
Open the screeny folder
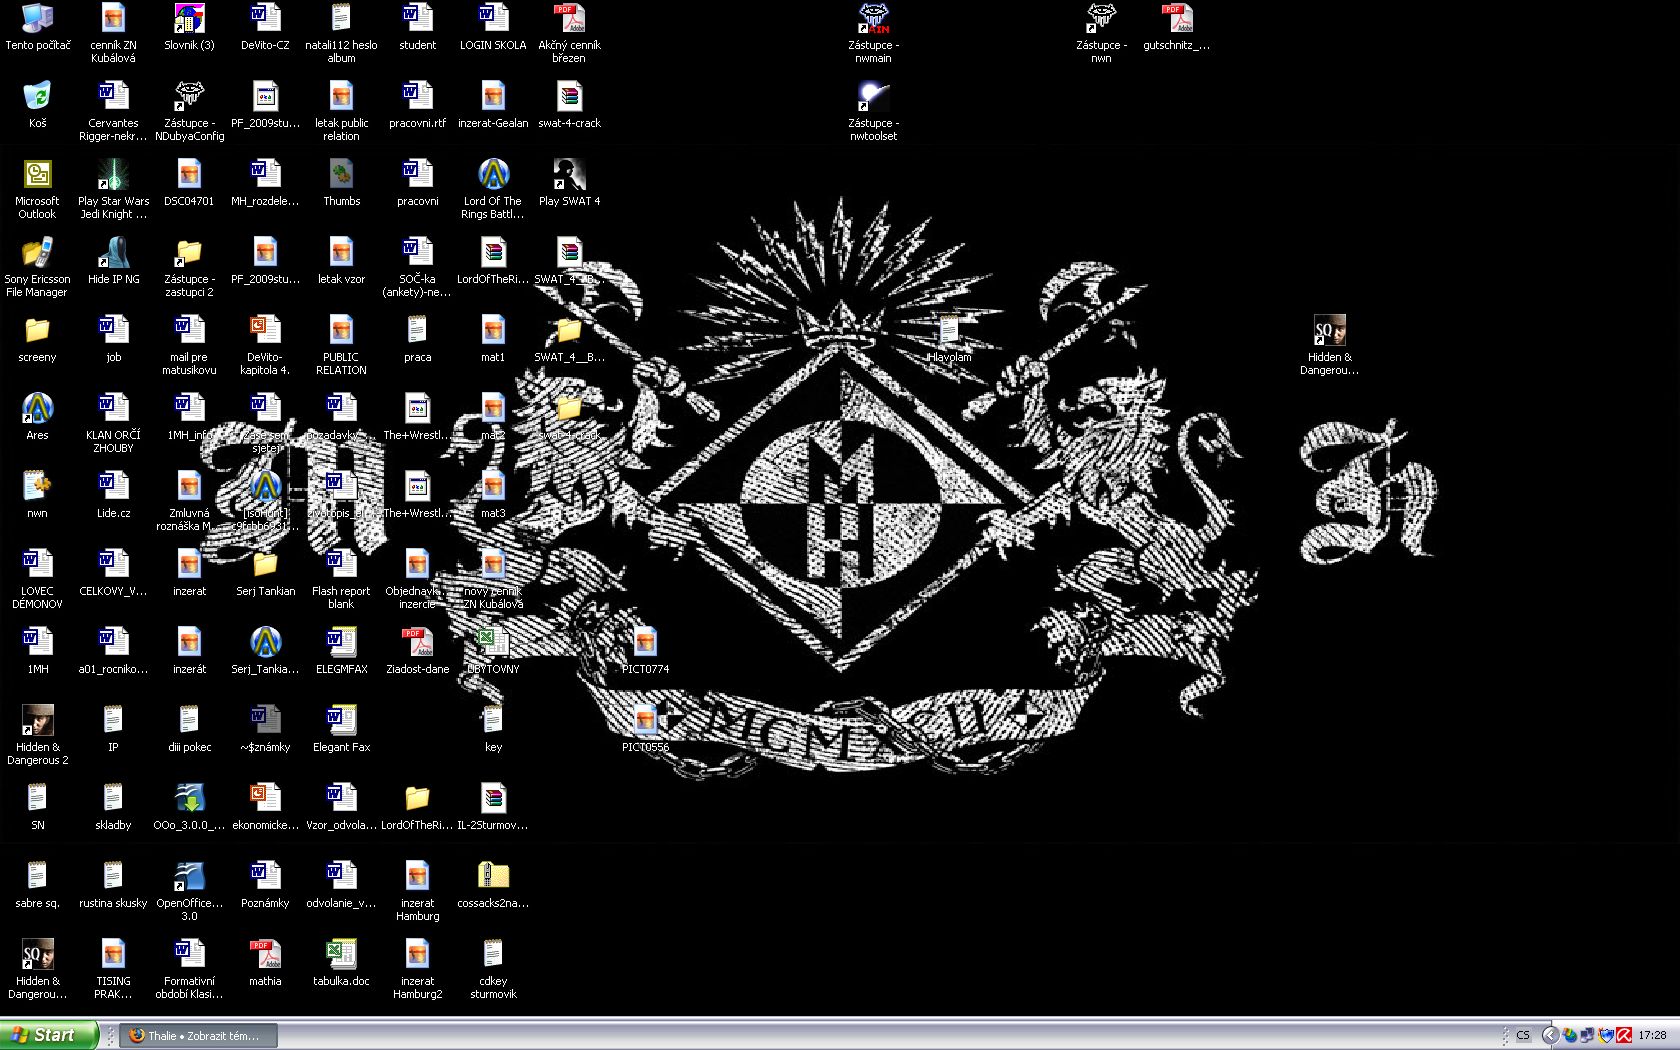pos(37,331)
